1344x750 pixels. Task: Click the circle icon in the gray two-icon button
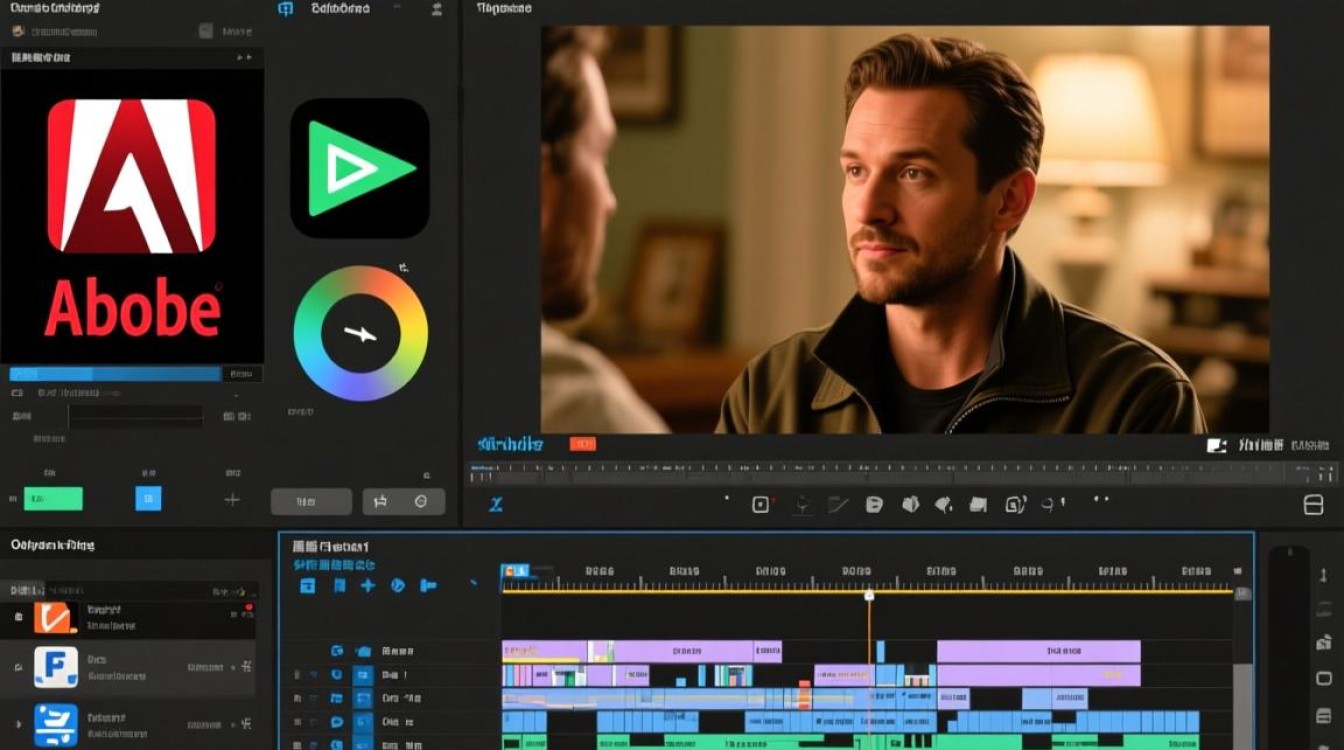click(421, 501)
